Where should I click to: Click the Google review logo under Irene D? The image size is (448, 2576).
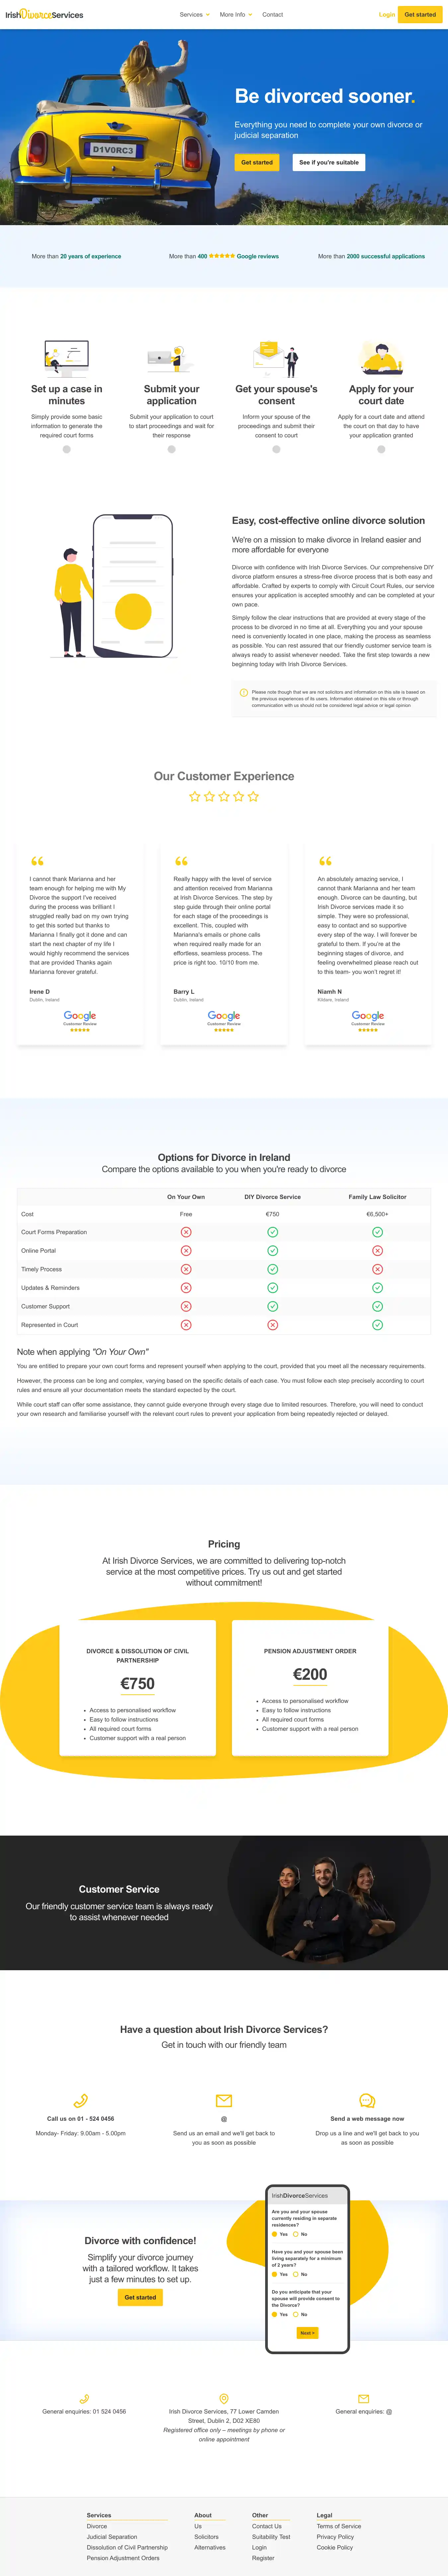click(x=80, y=1017)
